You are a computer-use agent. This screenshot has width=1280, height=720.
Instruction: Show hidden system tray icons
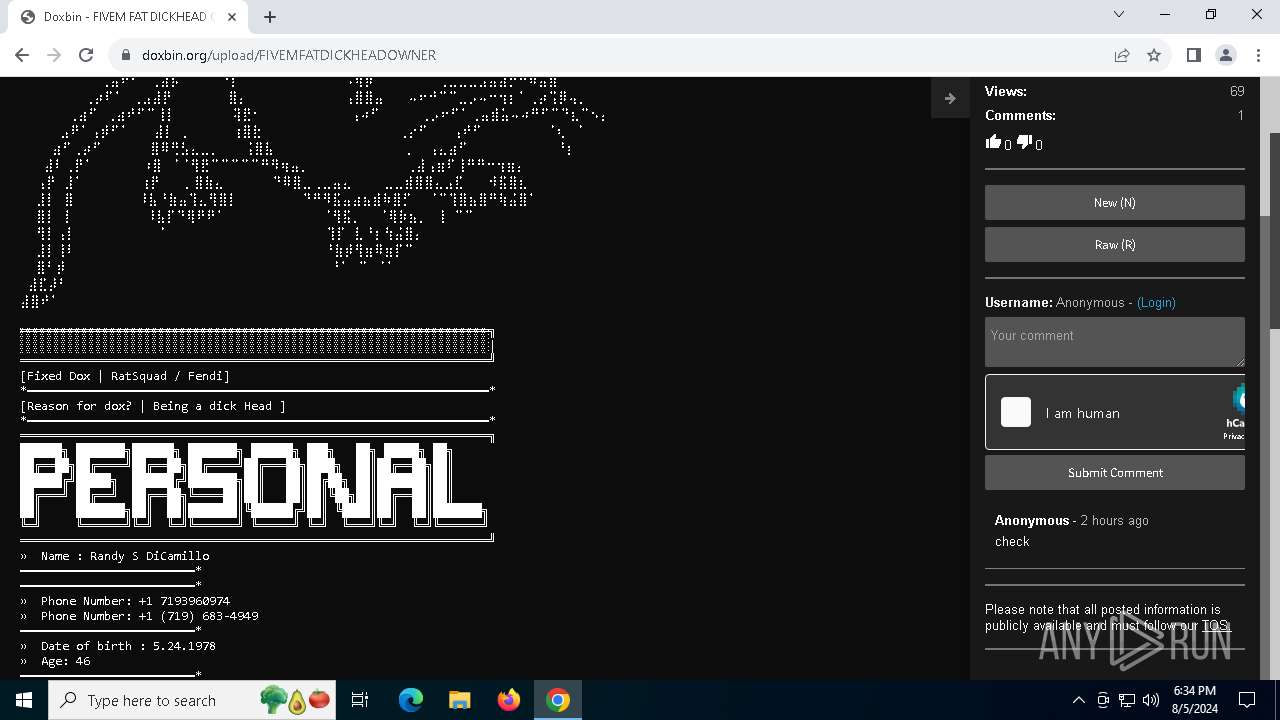tap(1078, 700)
